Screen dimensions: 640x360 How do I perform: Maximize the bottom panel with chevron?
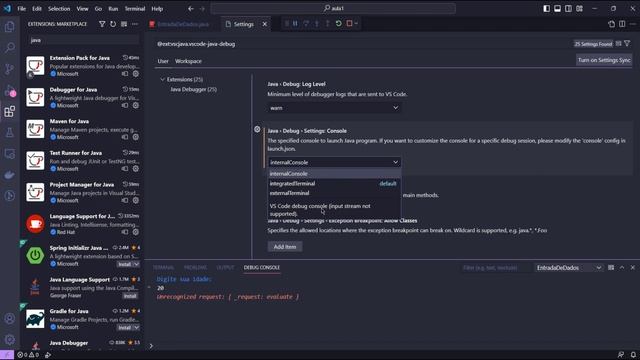pyautogui.click(x=622, y=268)
